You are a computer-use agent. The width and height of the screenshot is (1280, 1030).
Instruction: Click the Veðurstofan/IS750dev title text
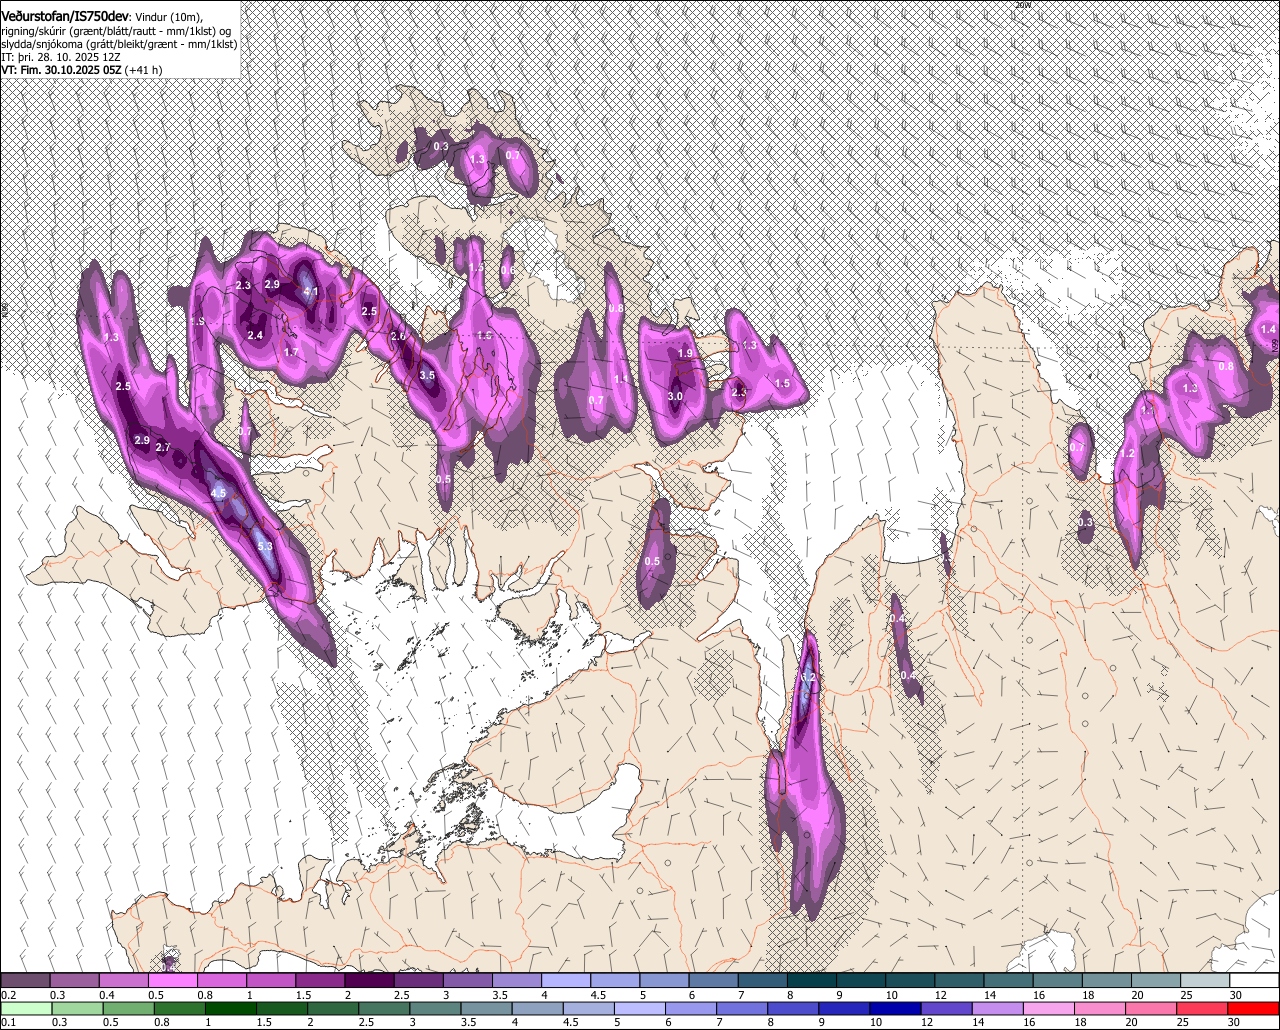pos(64,17)
